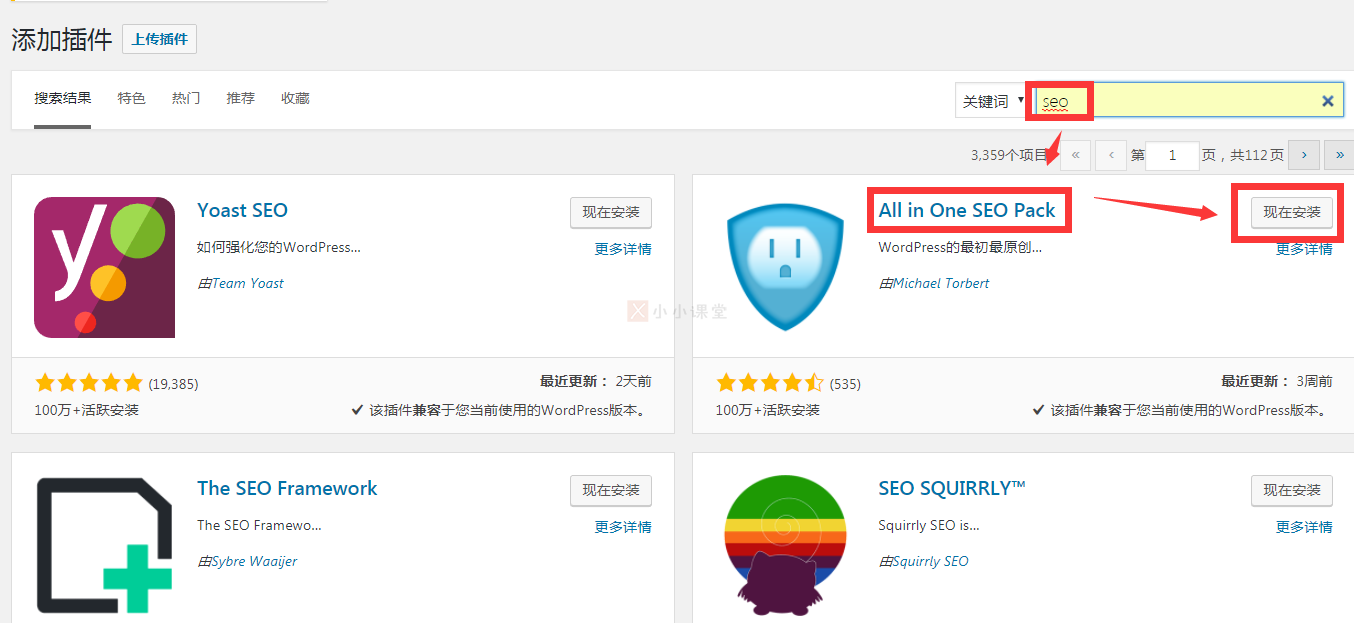Click the 上传插件 button
Image resolution: width=1354 pixels, height=623 pixels.
(159, 39)
